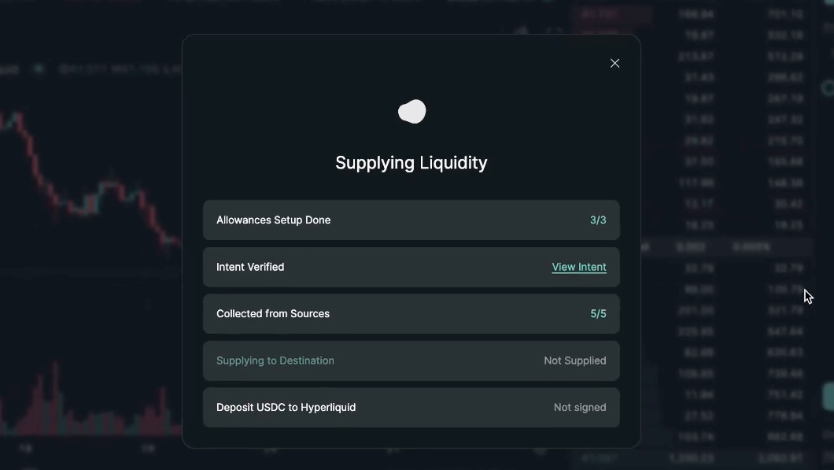Select the Deposit USDC to Hyperliquid step
The image size is (834, 470).
click(411, 407)
